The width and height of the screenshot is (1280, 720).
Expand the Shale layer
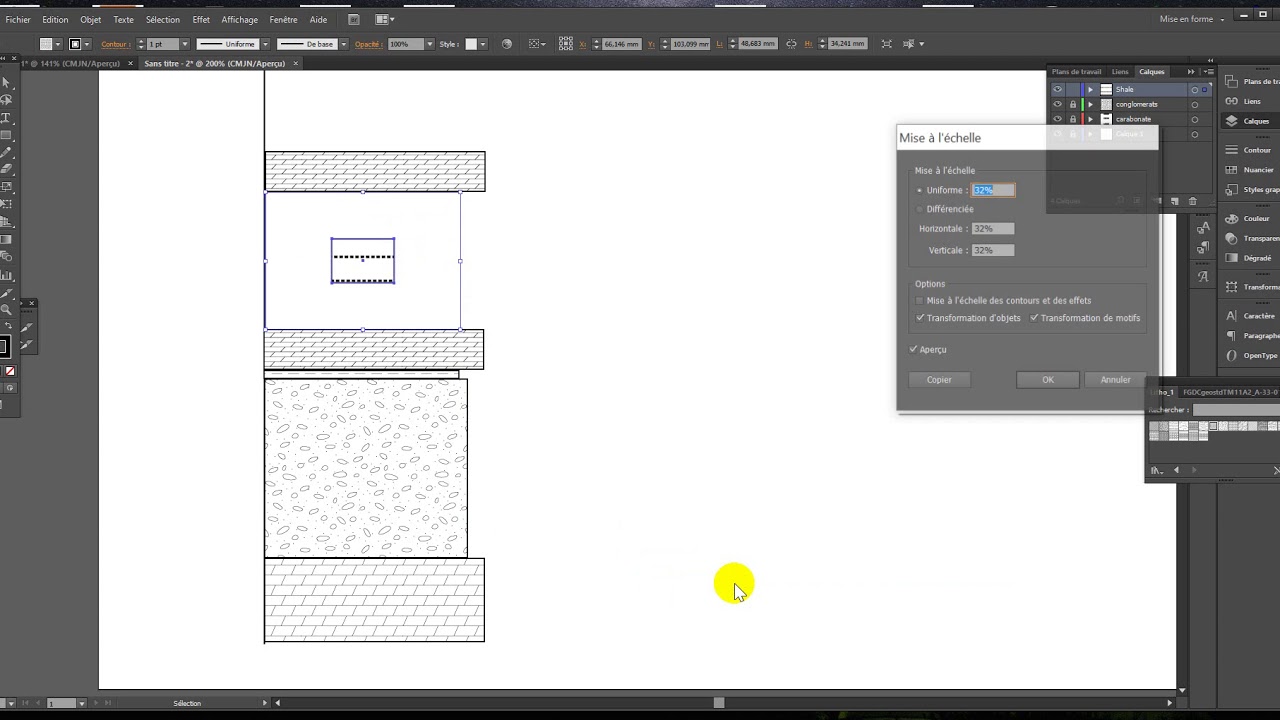coord(1091,89)
